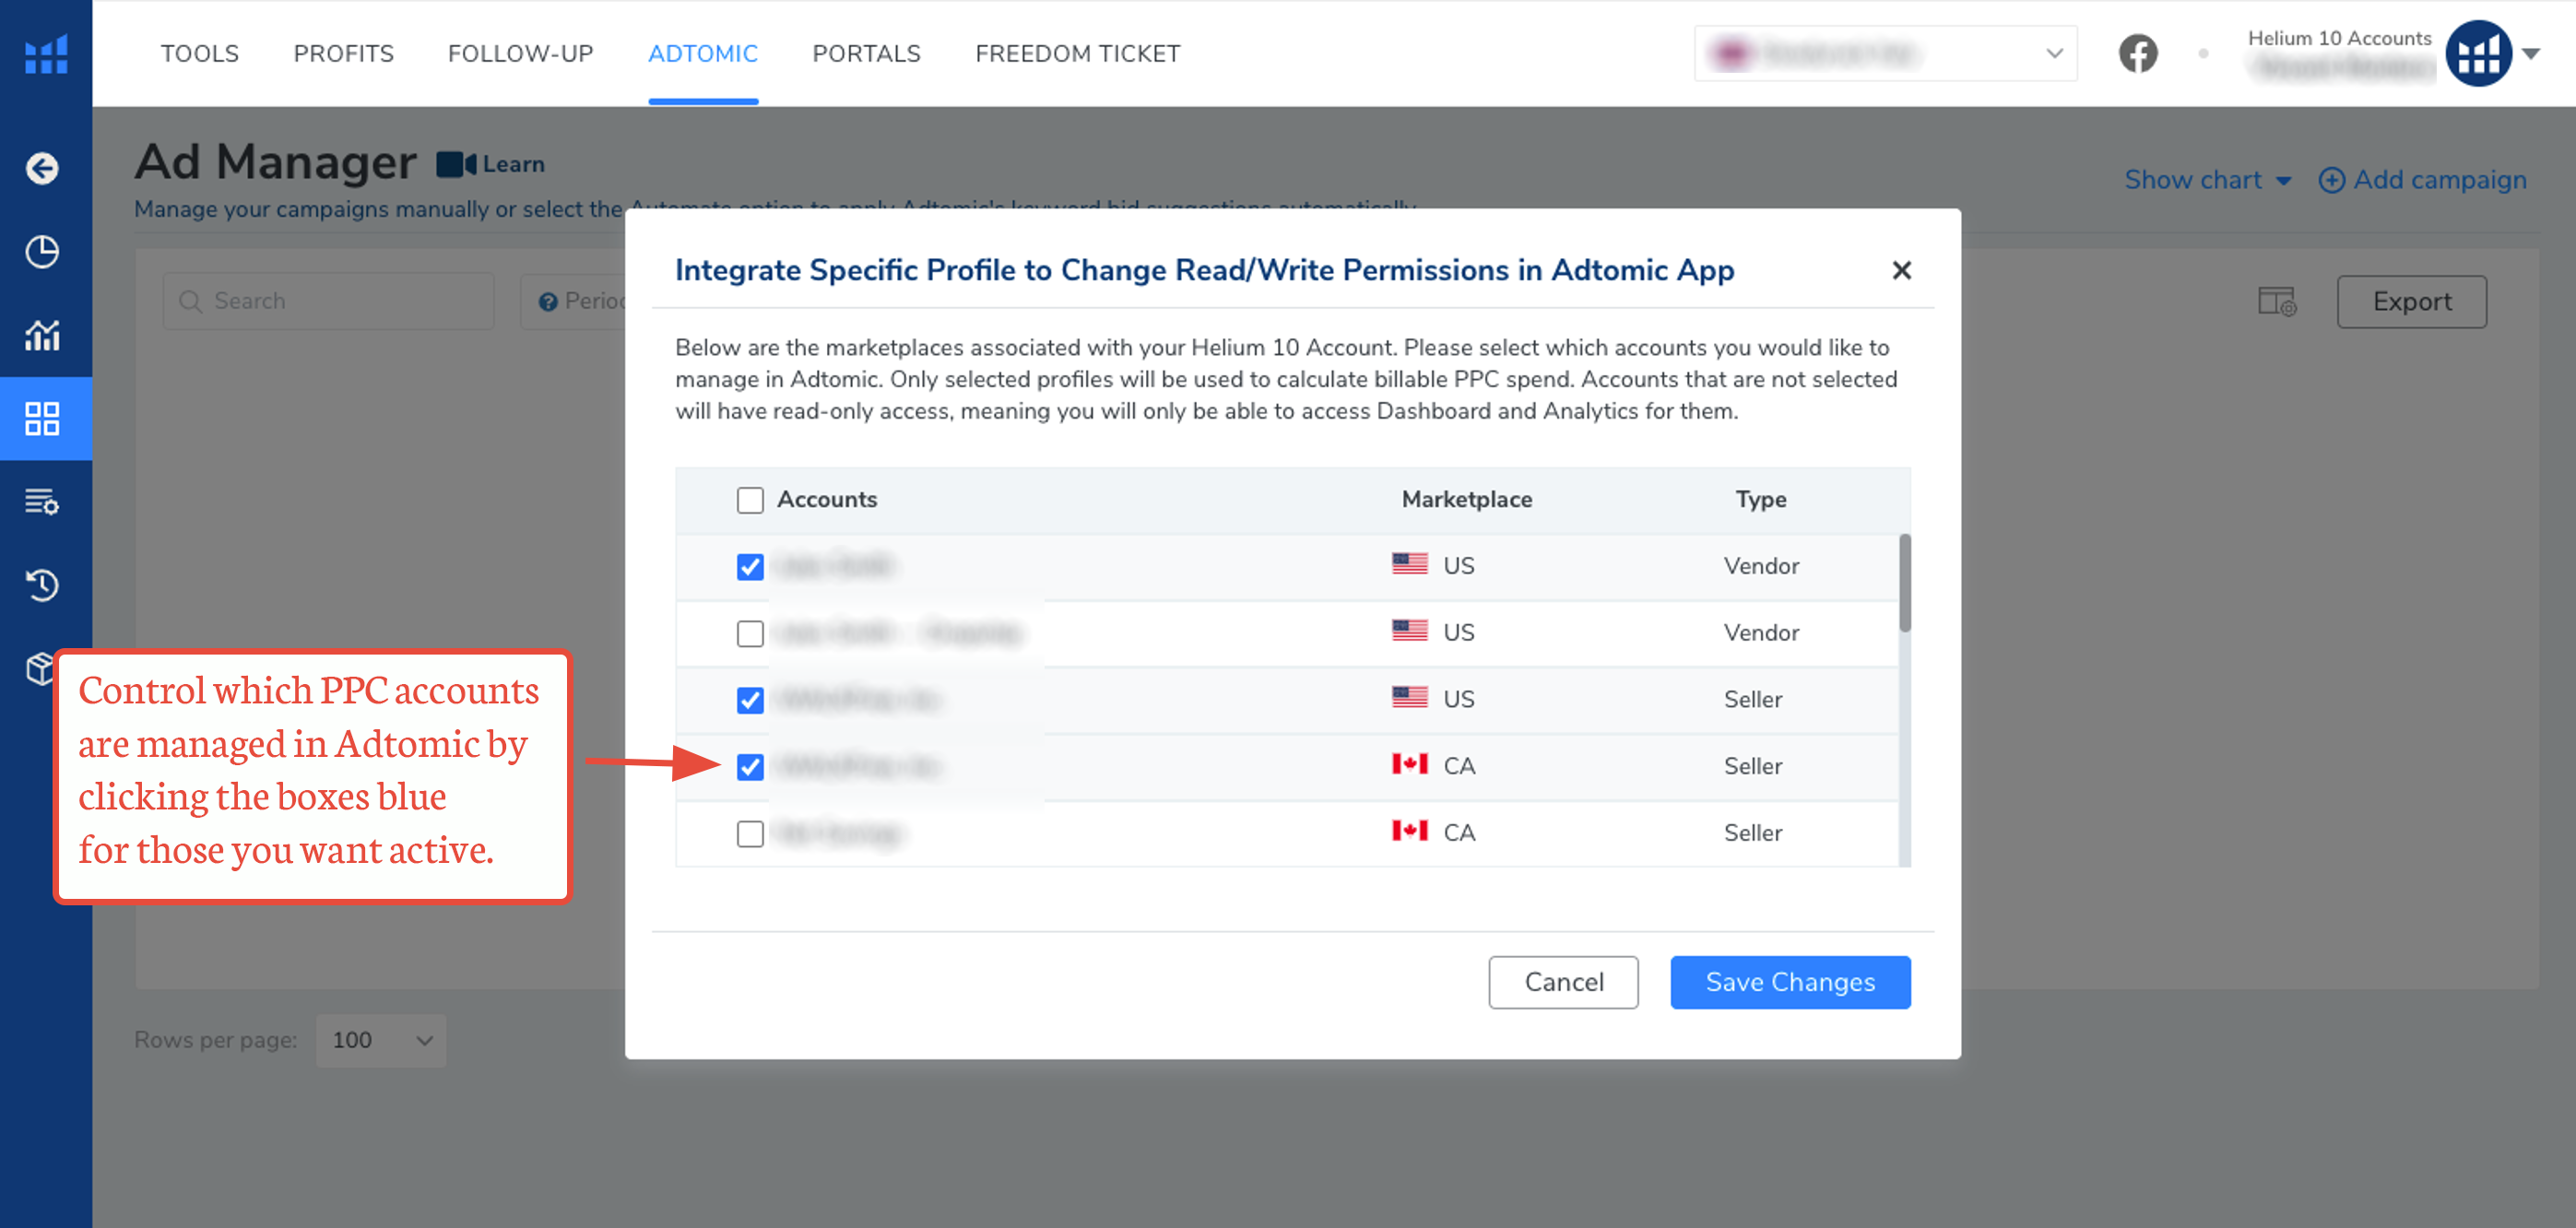The image size is (2576, 1228).
Task: Click the Save Changes button
Action: click(x=1790, y=982)
